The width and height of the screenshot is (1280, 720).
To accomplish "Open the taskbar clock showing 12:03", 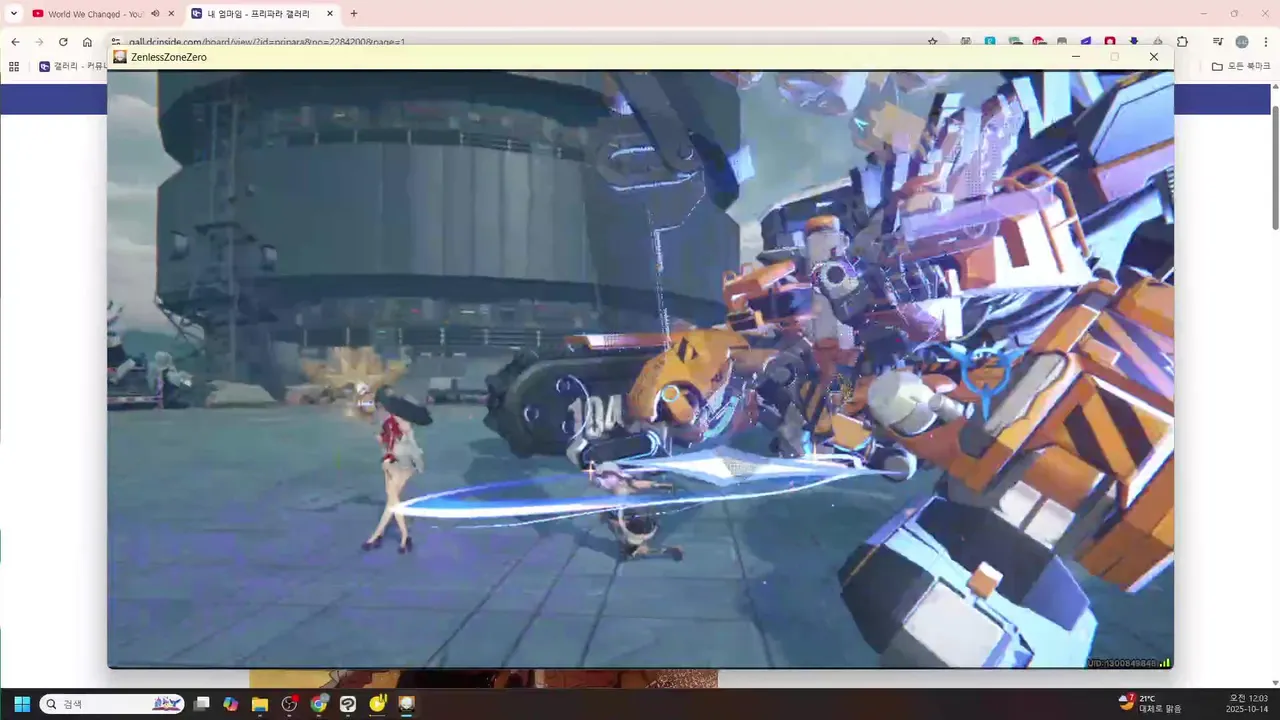I will 1247,703.
